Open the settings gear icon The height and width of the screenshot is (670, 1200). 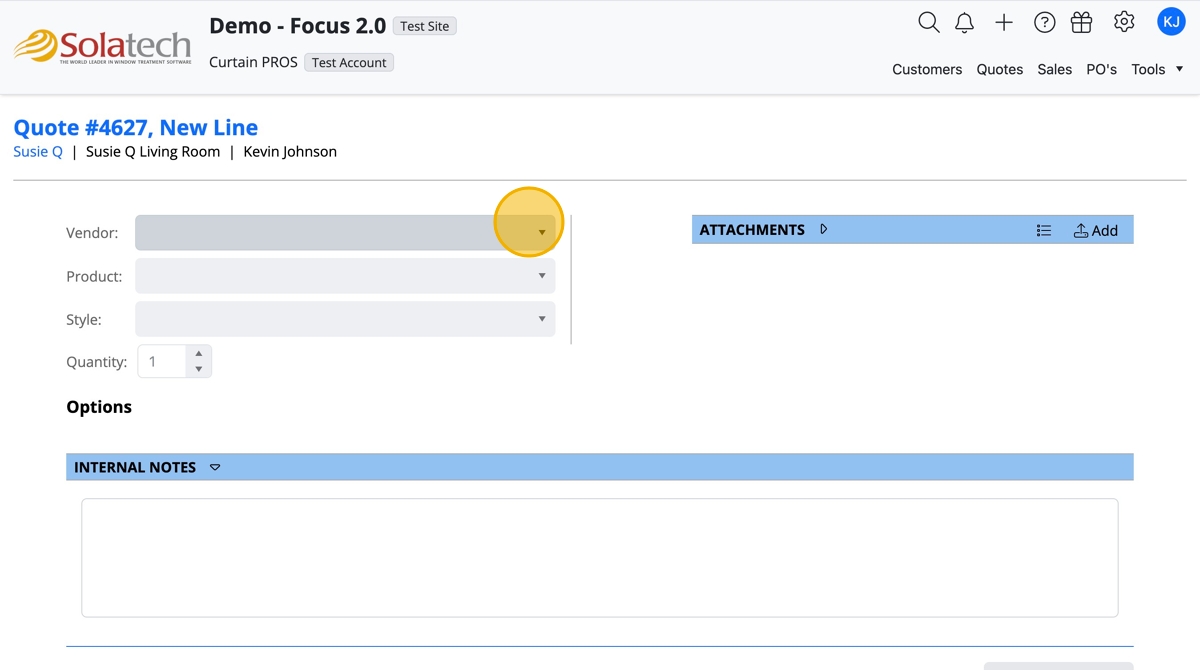1124,22
